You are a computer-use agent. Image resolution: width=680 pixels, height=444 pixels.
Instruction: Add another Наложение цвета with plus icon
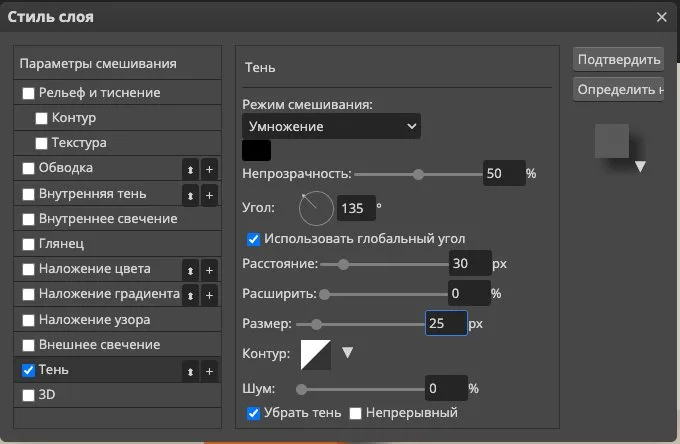pos(209,270)
